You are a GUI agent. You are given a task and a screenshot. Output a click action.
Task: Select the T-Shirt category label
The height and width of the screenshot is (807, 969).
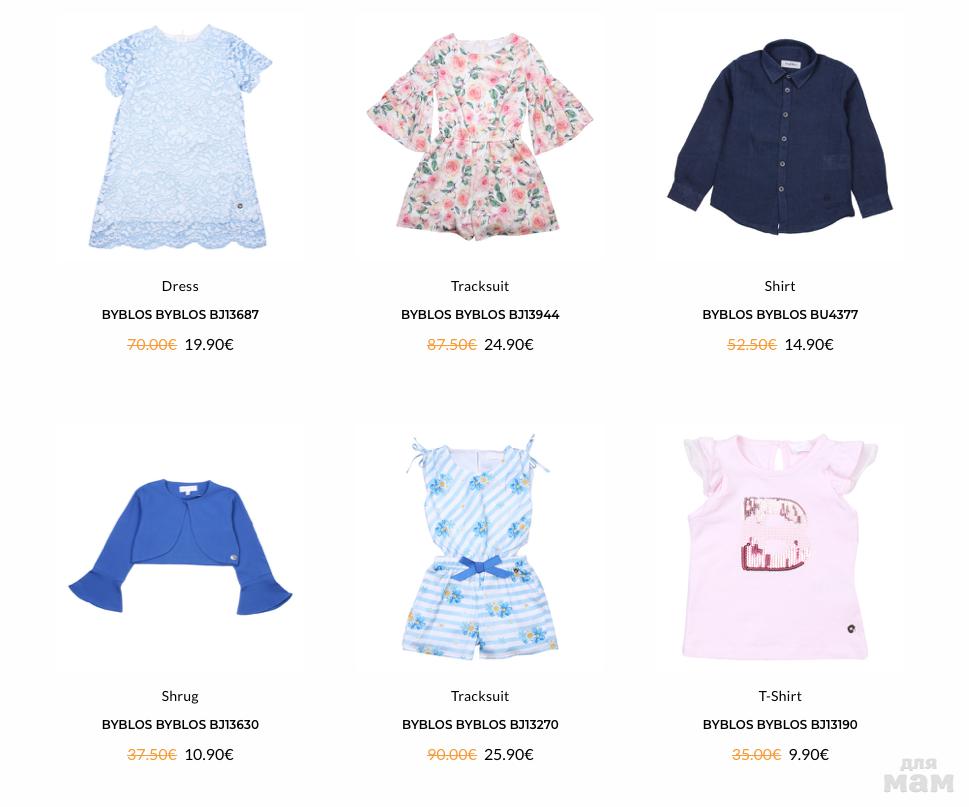(x=780, y=696)
